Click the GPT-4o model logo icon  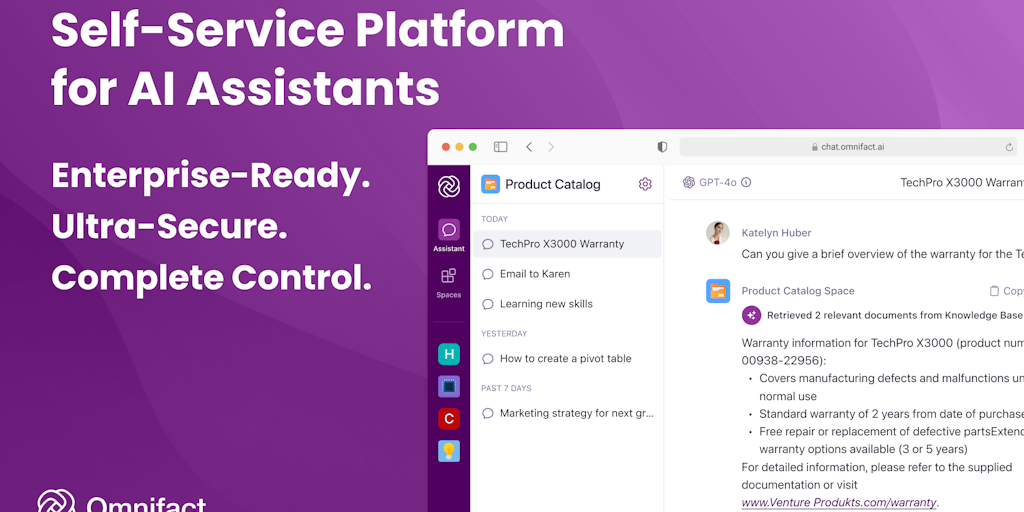point(688,182)
